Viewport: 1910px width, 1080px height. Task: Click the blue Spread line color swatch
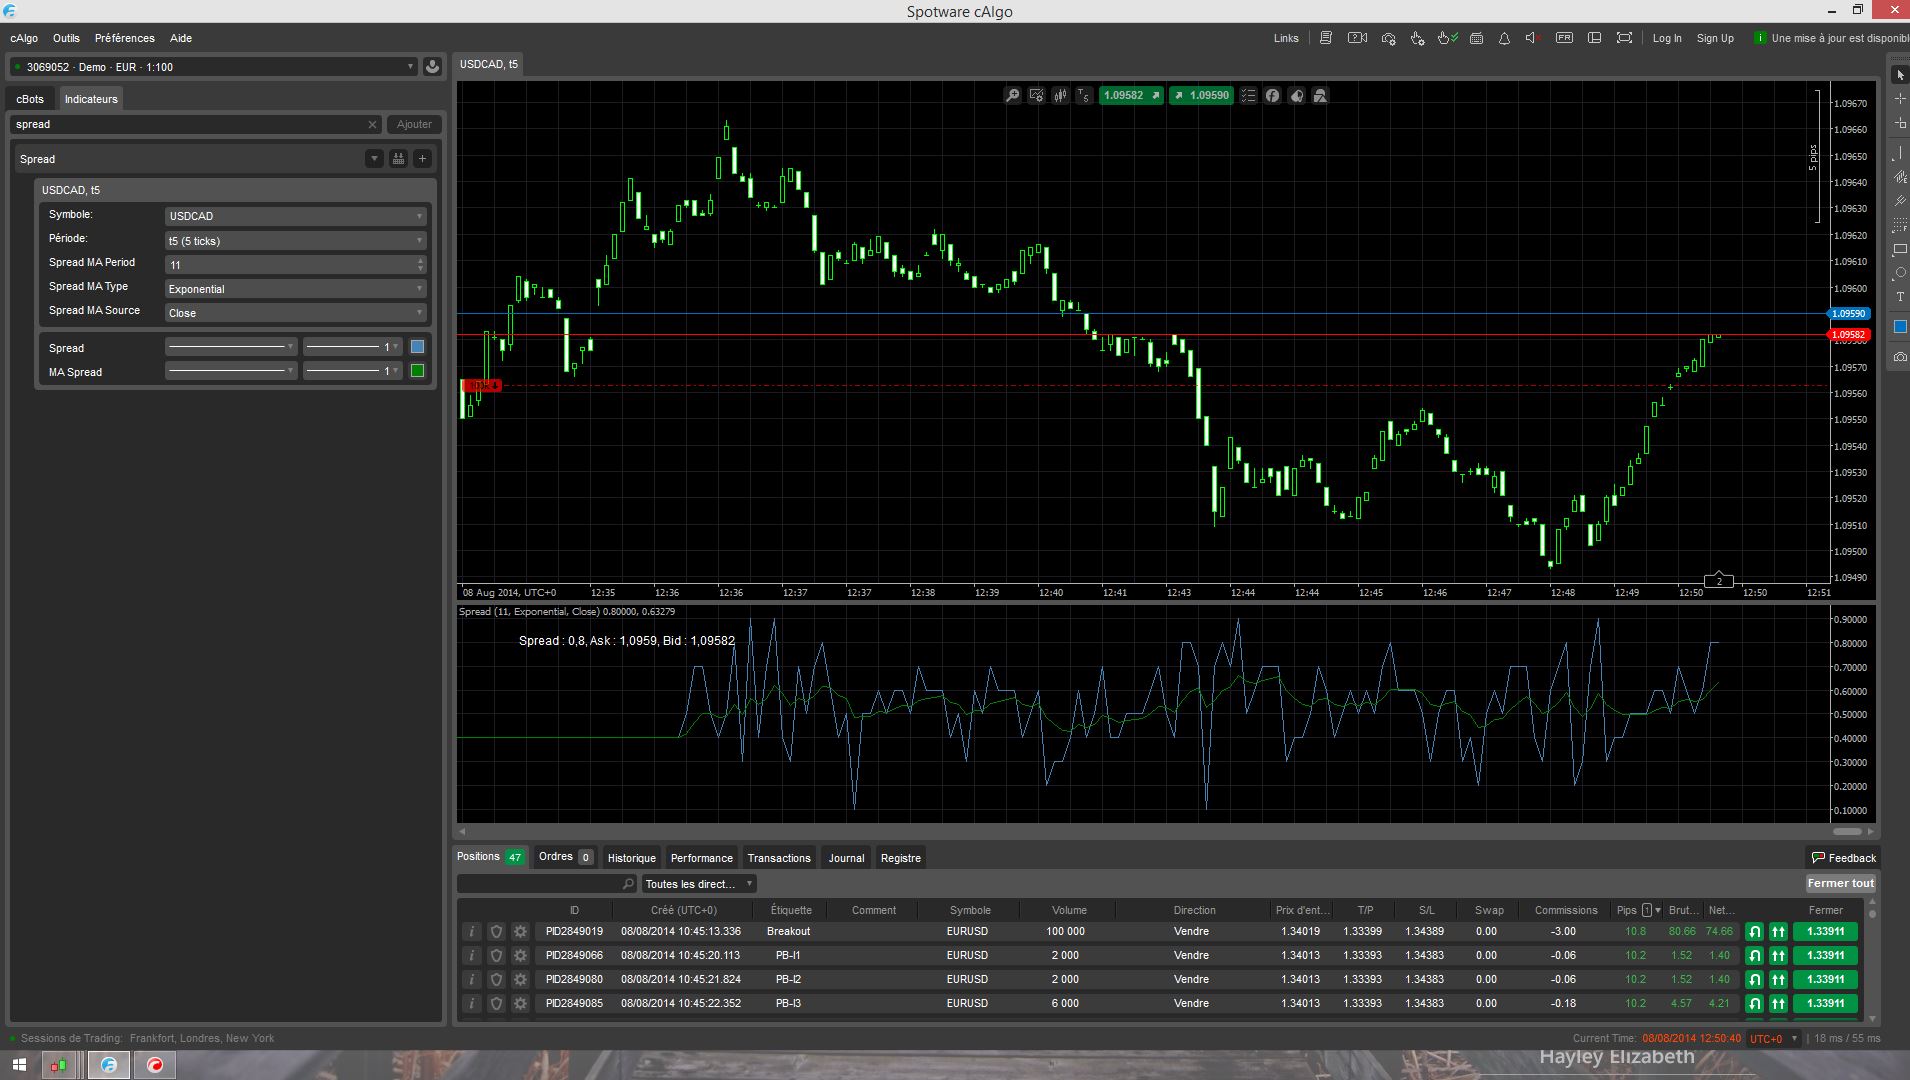pyautogui.click(x=417, y=347)
